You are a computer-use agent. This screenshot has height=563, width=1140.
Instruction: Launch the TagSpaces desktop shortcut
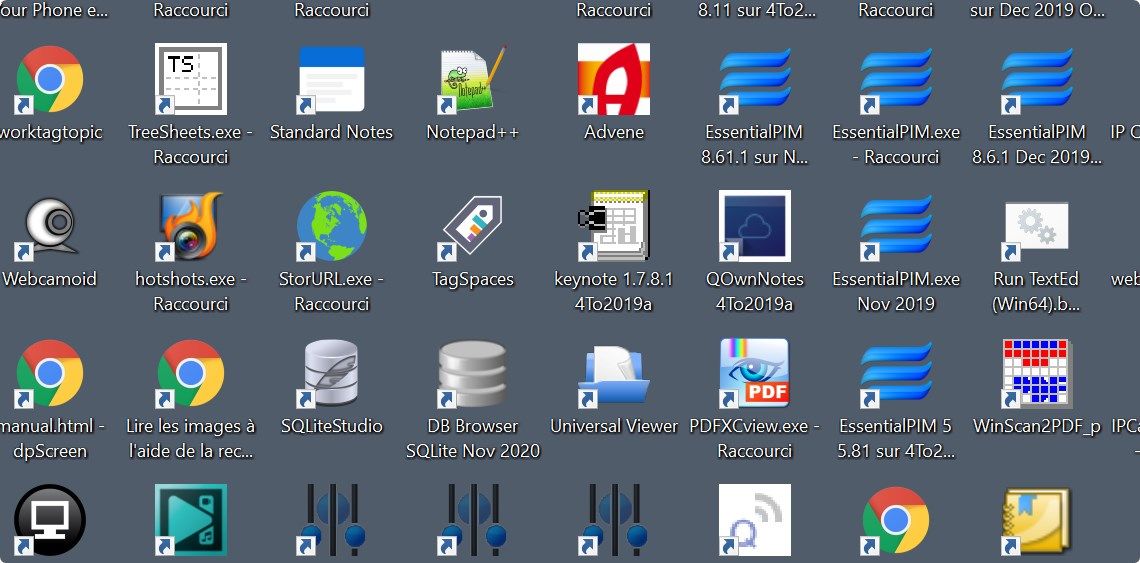[473, 226]
